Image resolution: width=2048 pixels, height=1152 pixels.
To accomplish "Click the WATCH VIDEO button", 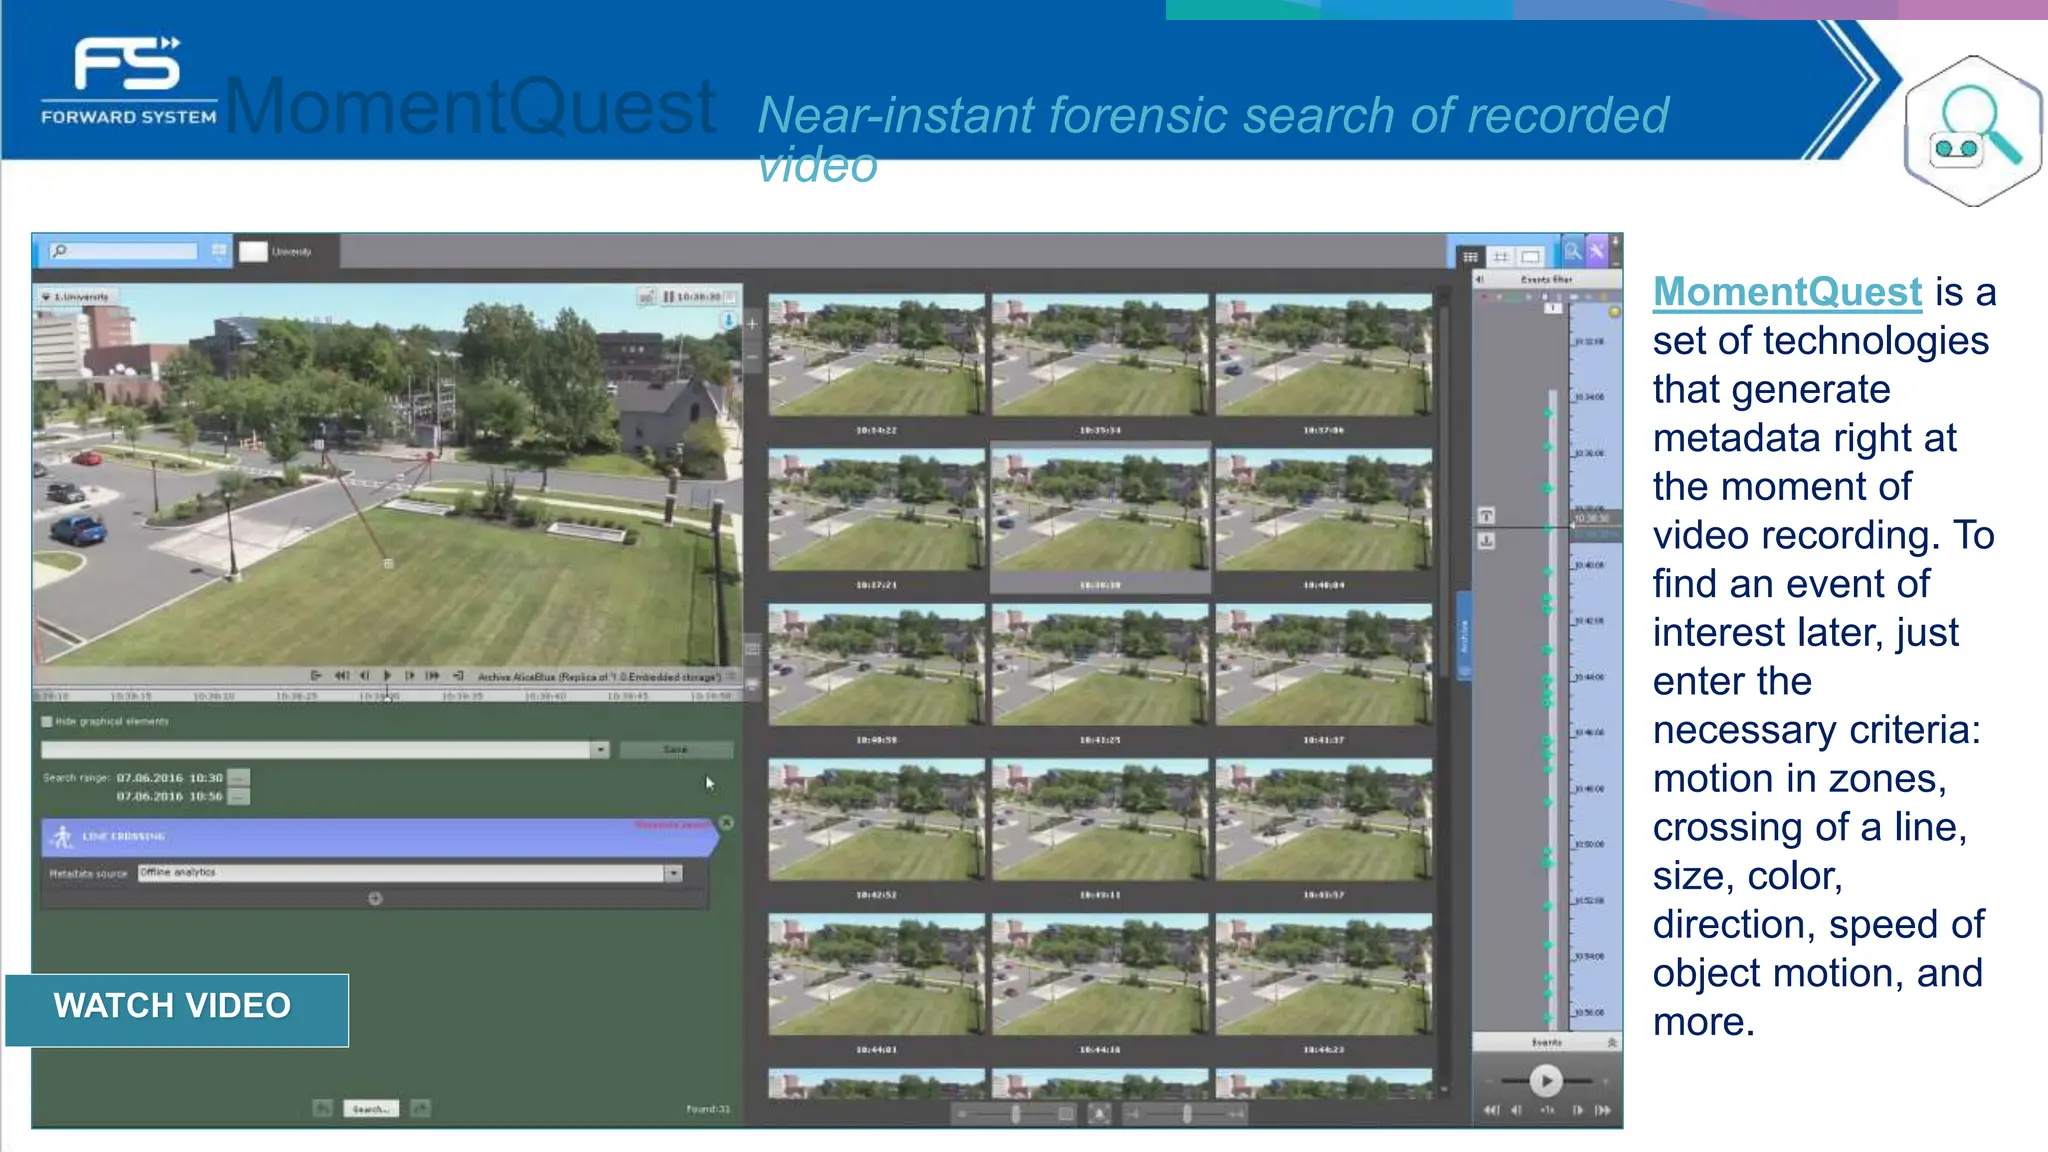I will click(177, 1010).
